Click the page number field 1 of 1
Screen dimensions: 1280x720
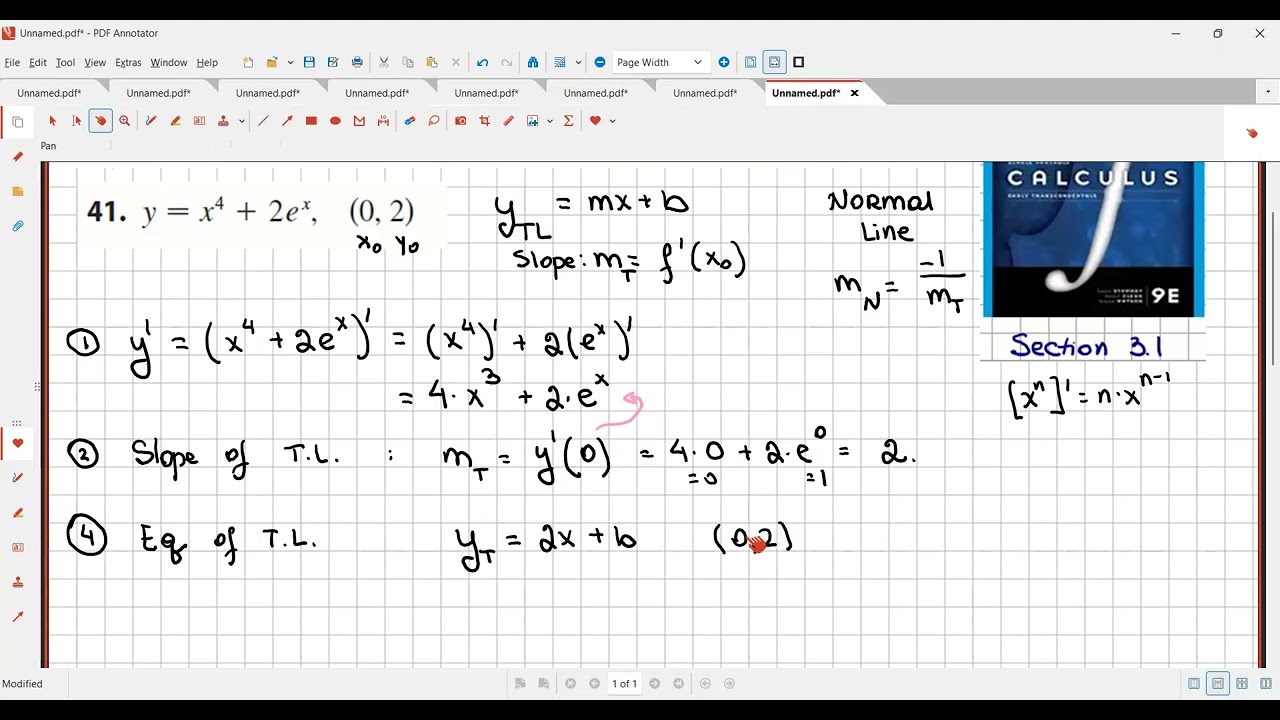point(624,684)
